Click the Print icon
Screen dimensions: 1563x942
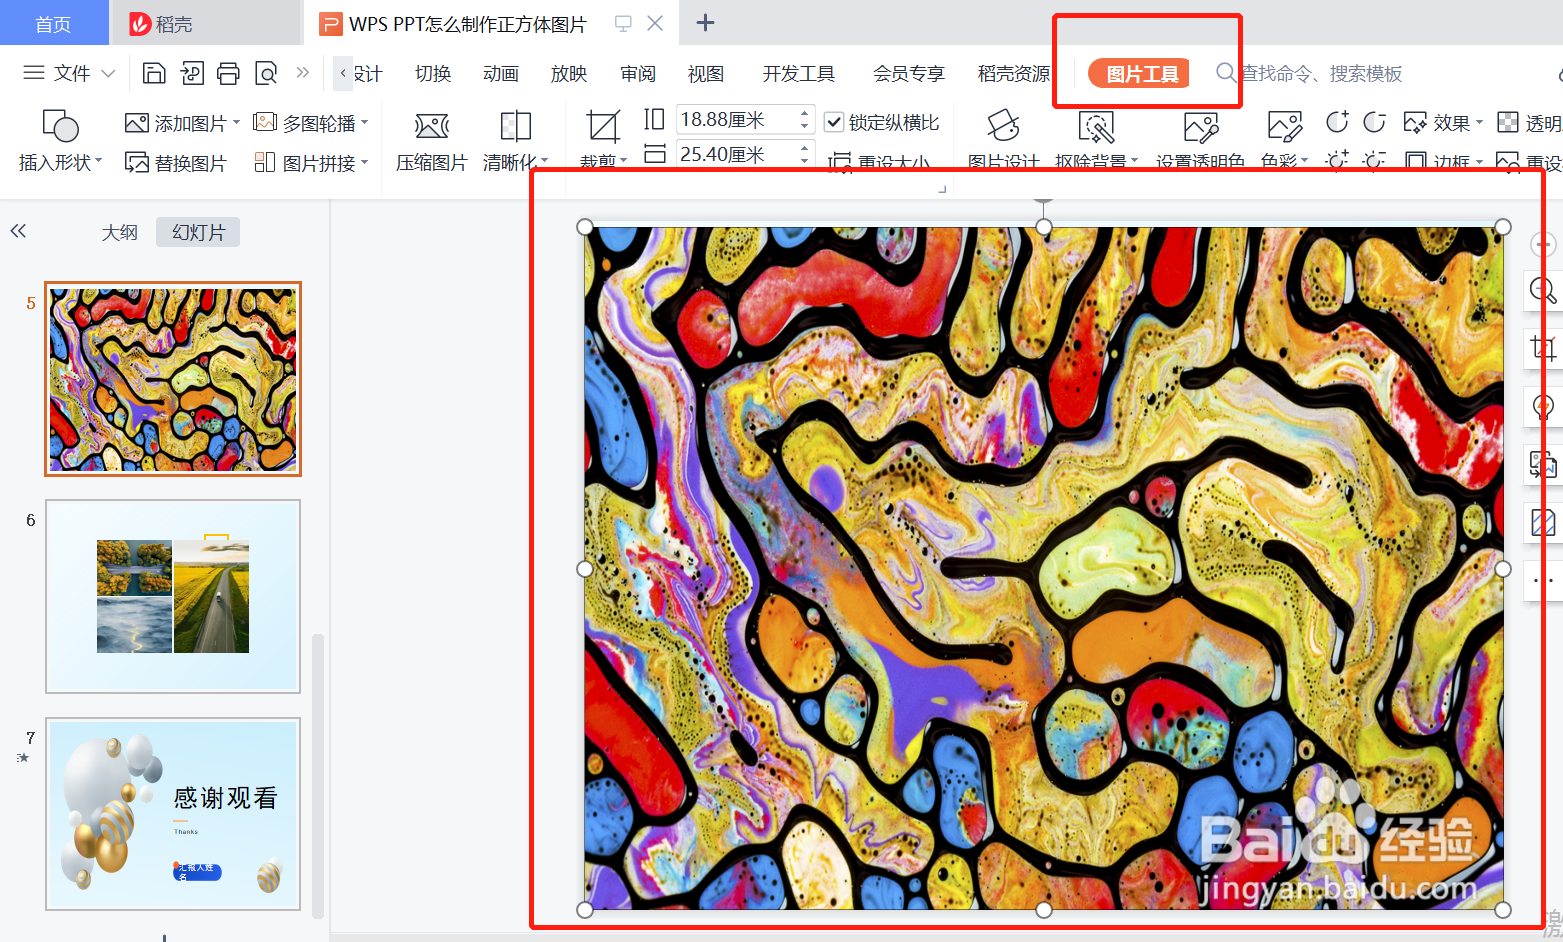(x=228, y=73)
